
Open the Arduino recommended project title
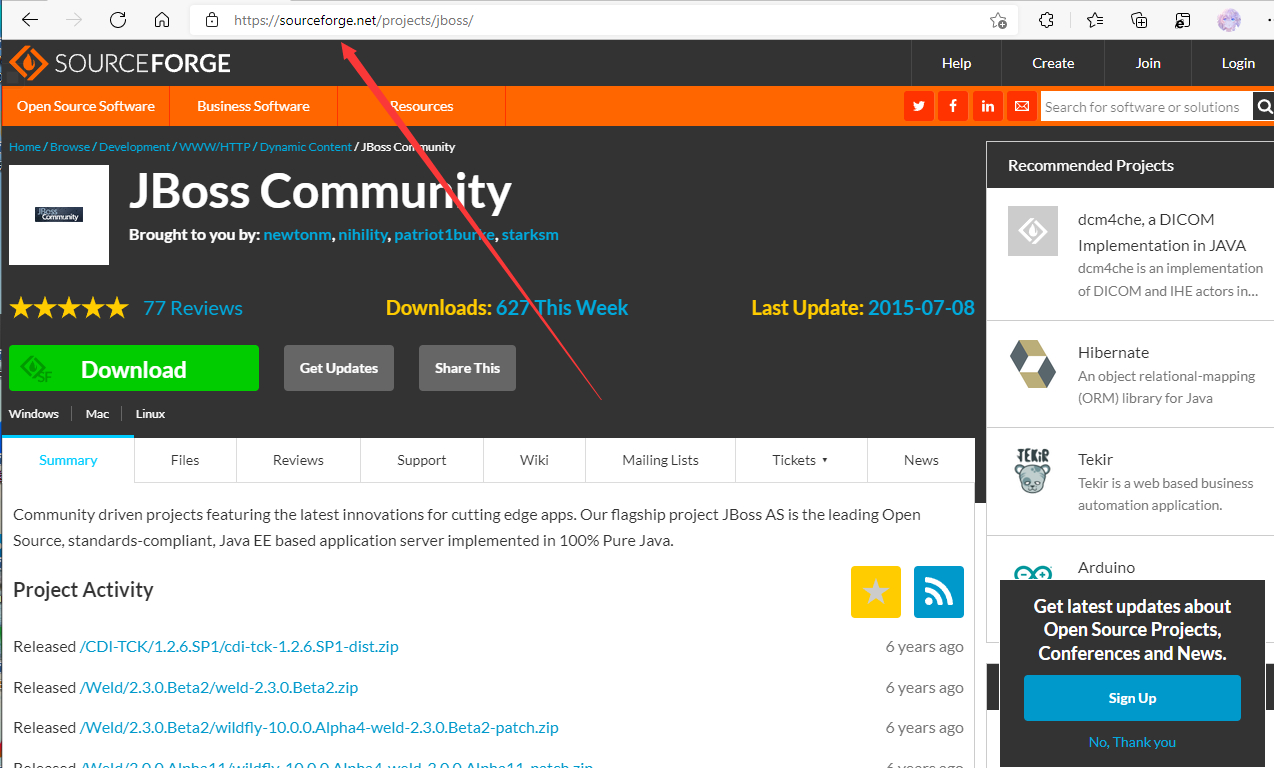click(x=1106, y=567)
